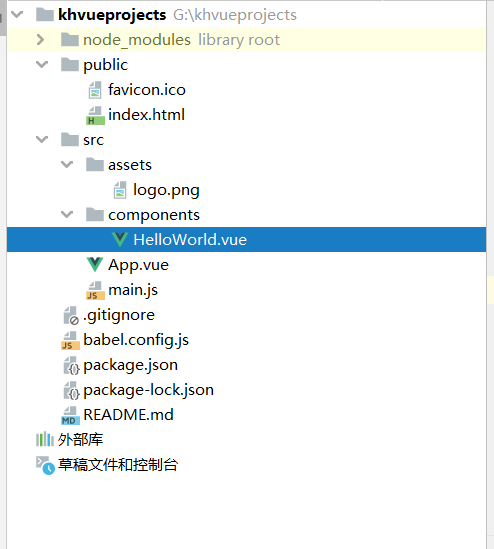Screen dimensions: 494x549
Task: Click the .gitignore file icon
Action: (x=71, y=315)
